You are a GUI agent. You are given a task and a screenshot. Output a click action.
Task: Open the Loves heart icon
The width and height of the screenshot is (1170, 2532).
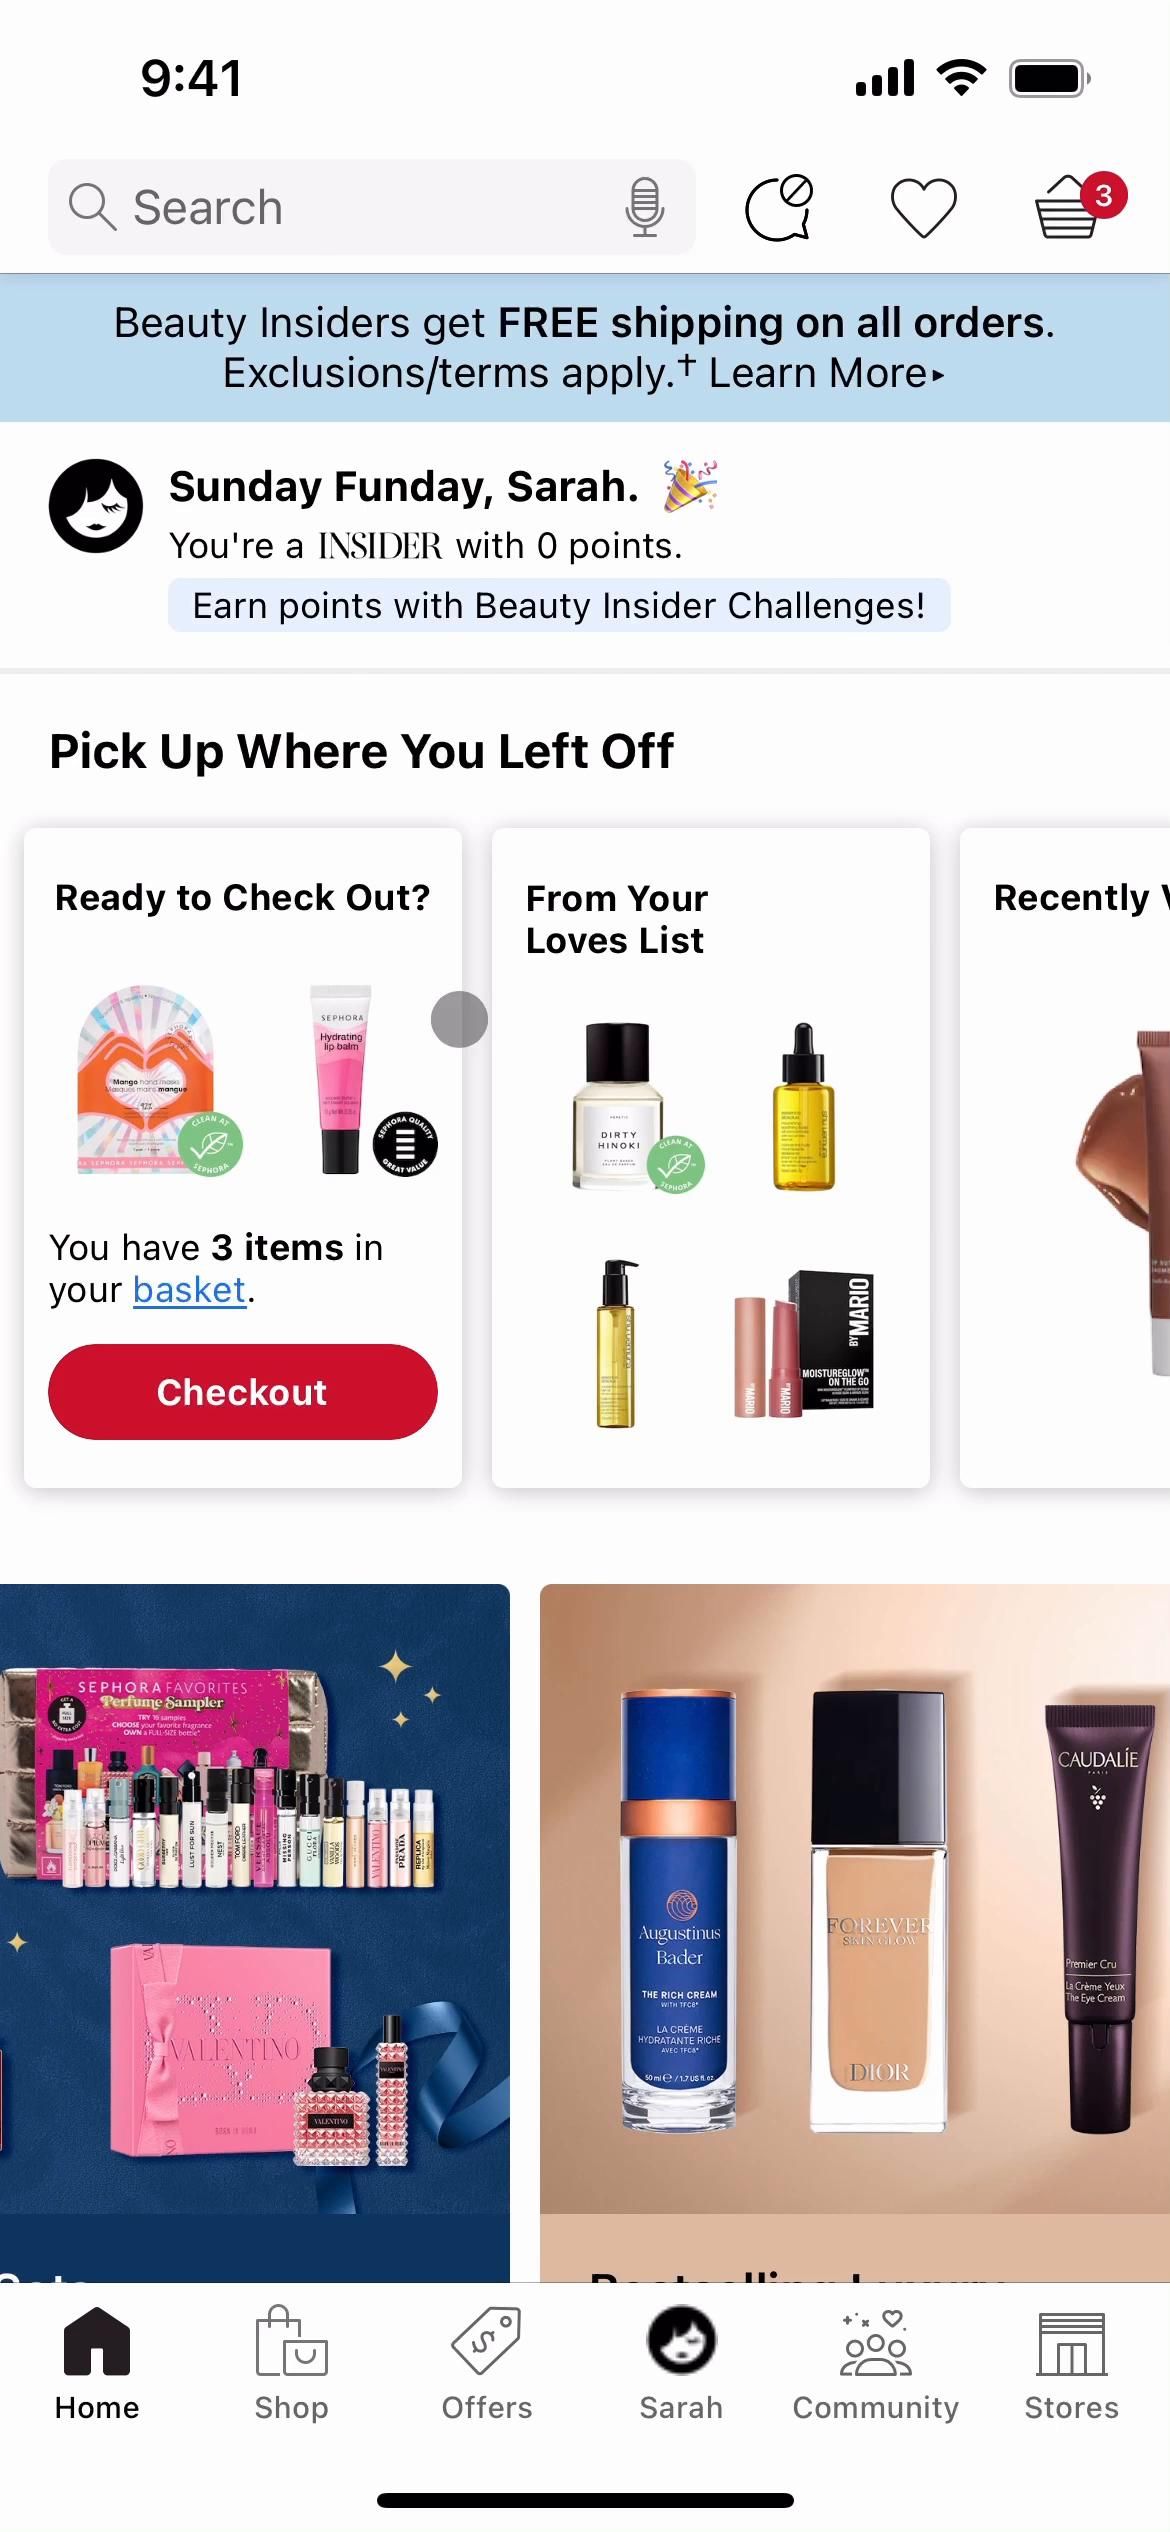[923, 208]
